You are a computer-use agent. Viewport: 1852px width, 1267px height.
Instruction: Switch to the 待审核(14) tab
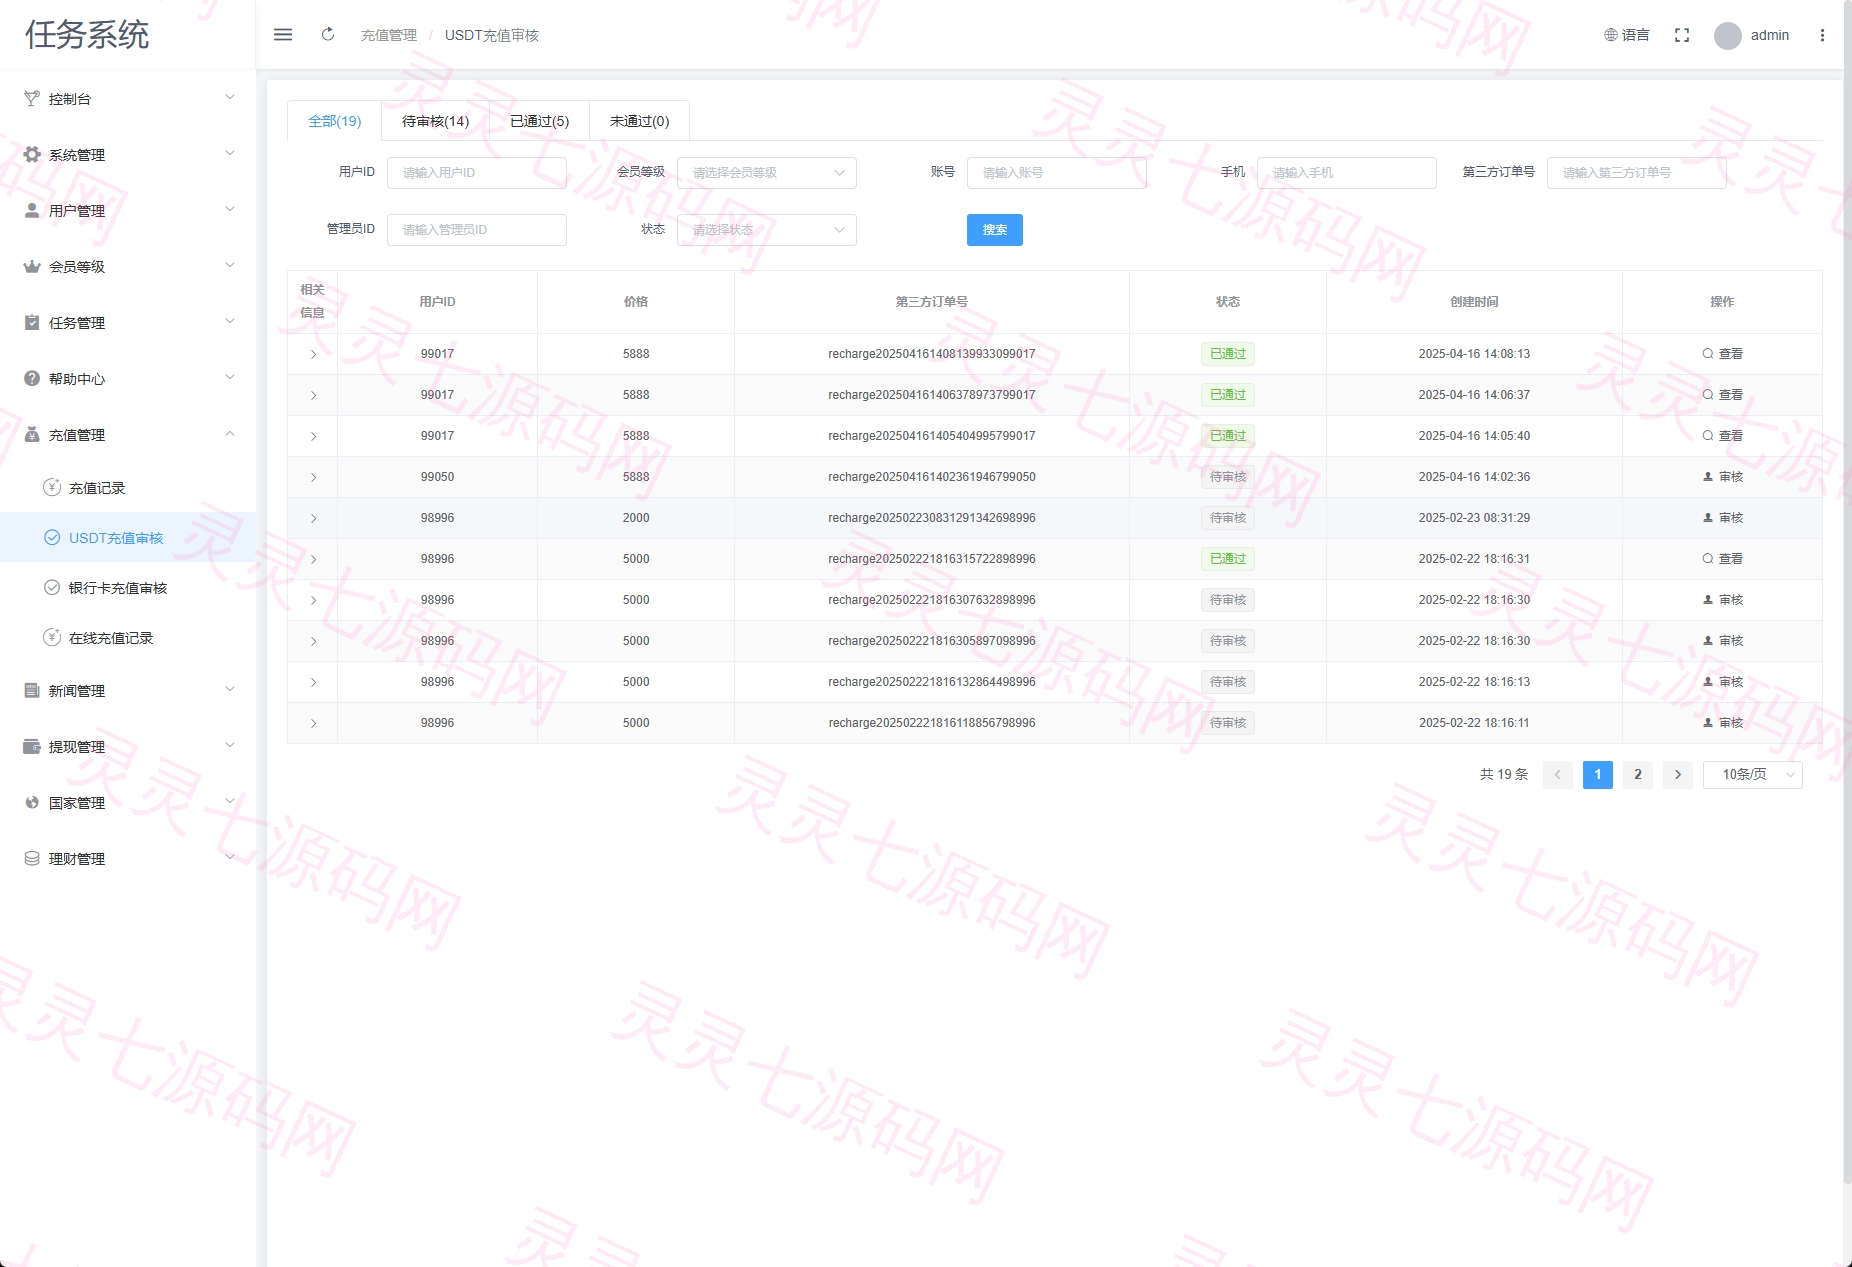click(435, 121)
